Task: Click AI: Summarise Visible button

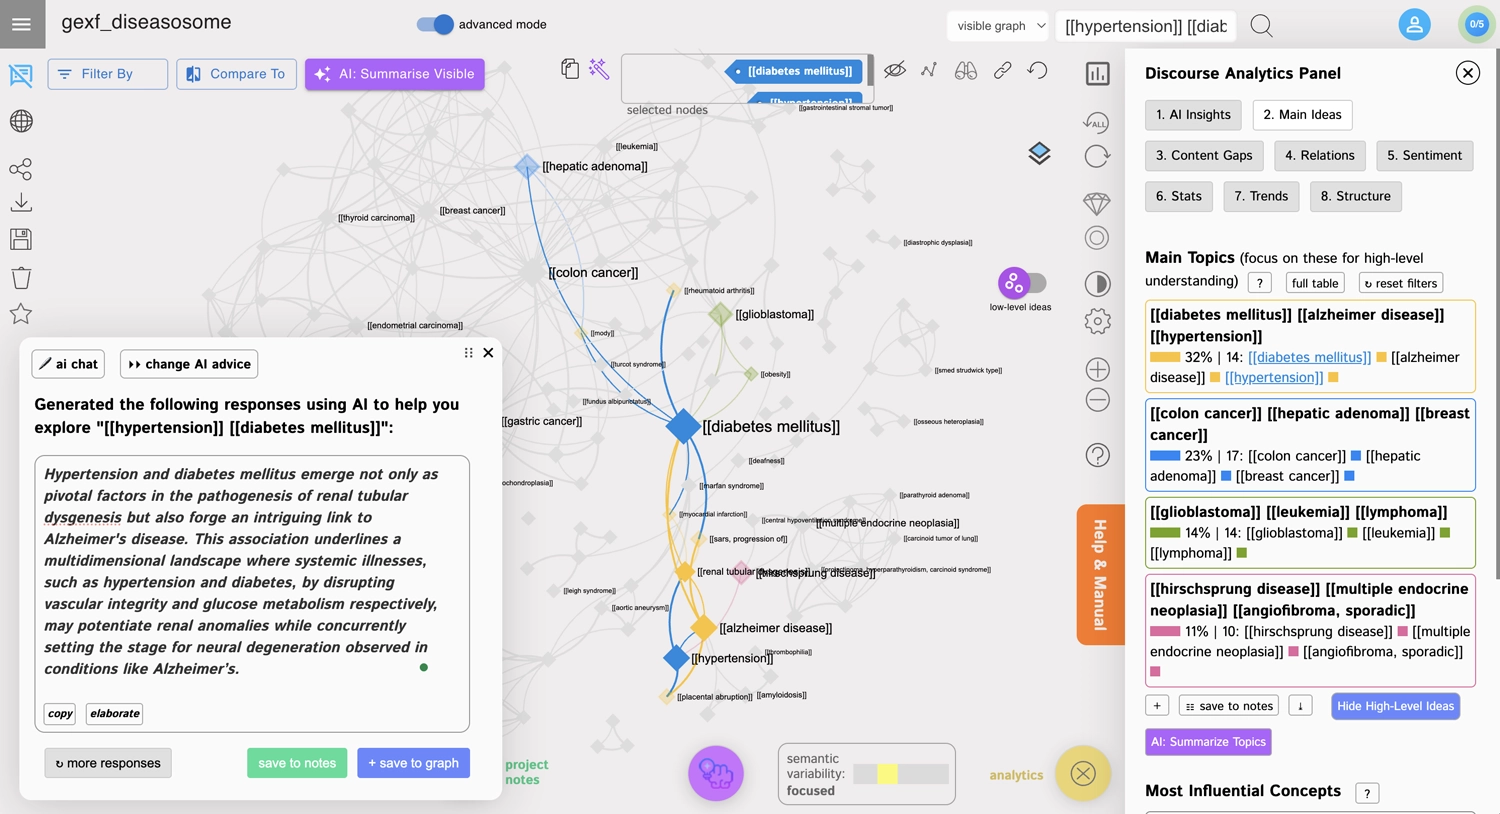Action: click(395, 74)
